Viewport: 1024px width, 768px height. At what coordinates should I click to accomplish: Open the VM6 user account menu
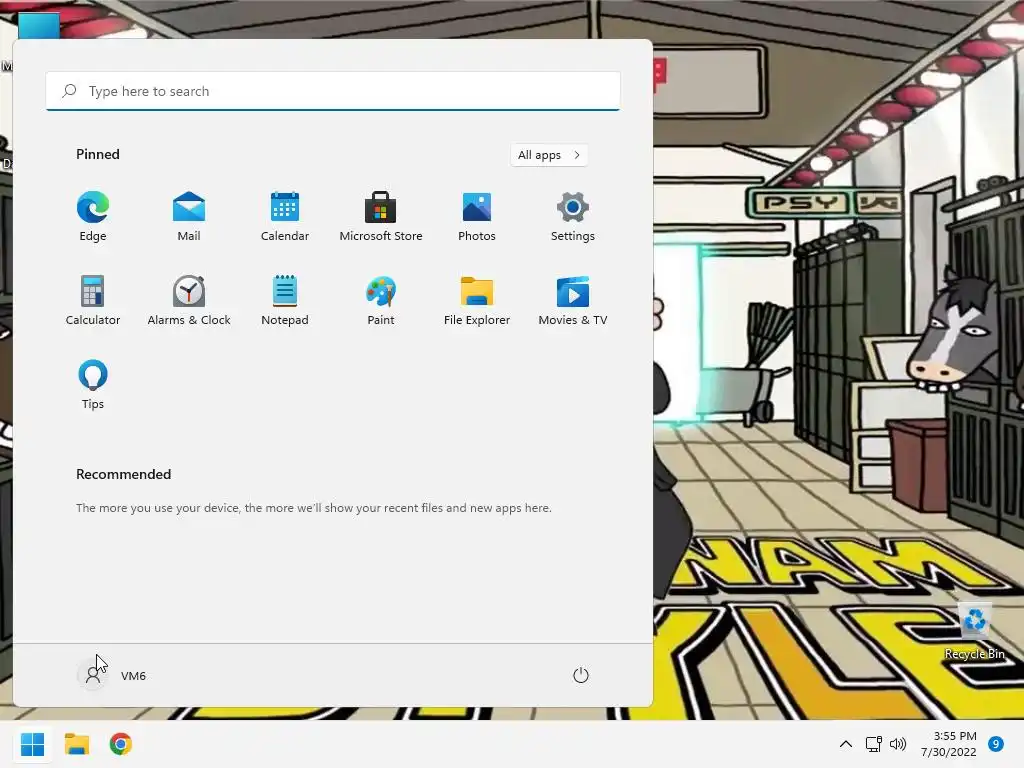[x=112, y=675]
